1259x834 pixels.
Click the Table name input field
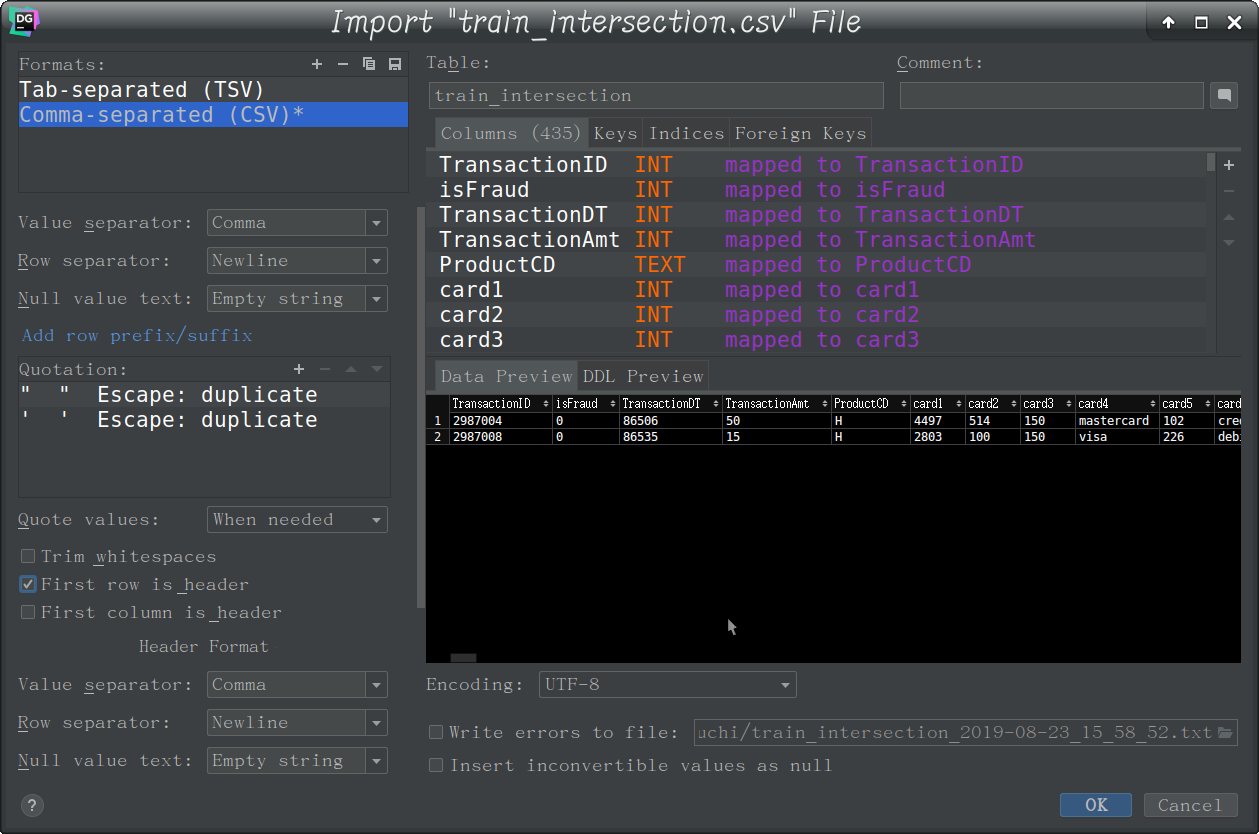[x=657, y=96]
